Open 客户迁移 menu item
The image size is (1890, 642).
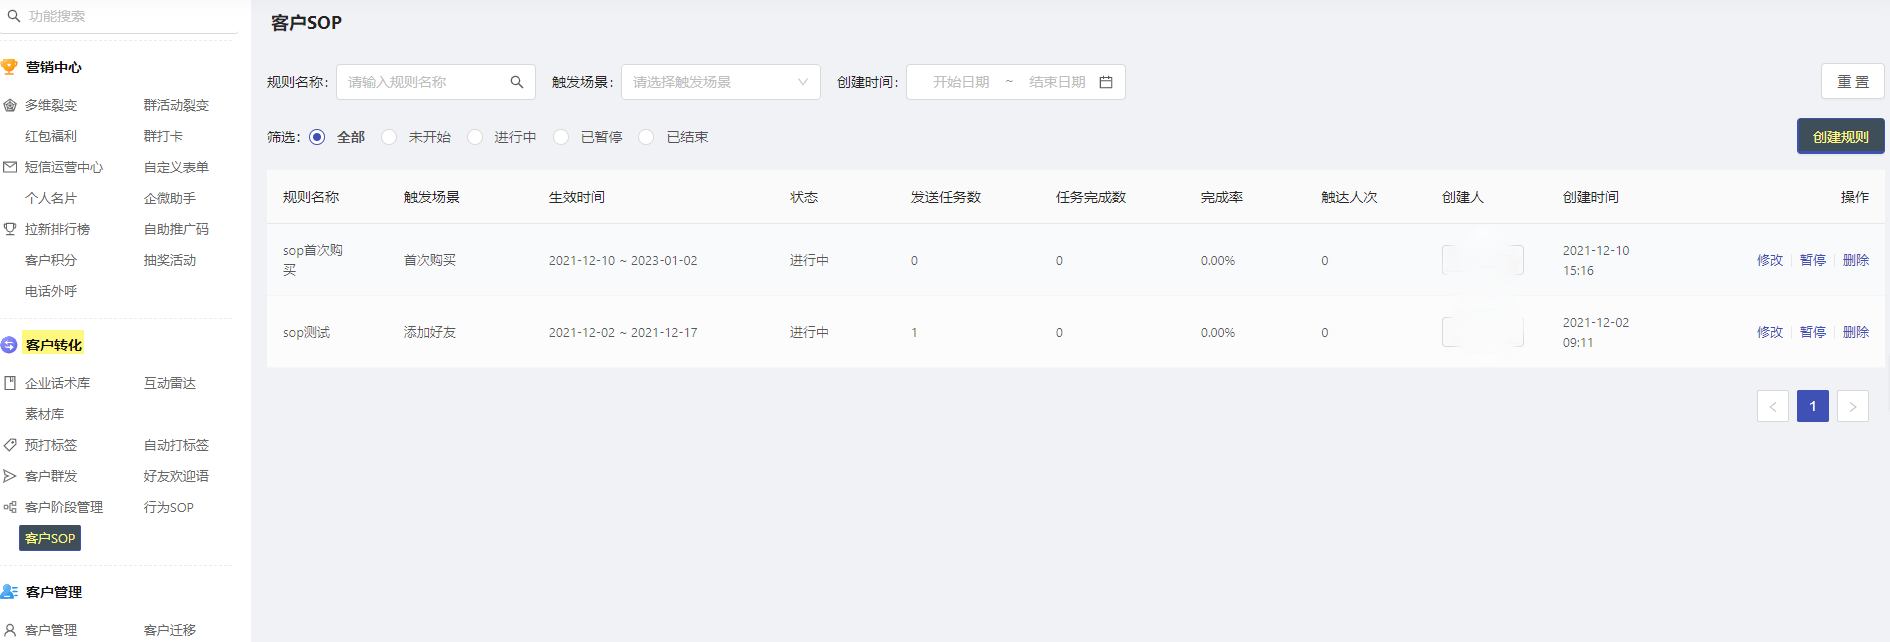tap(170, 630)
